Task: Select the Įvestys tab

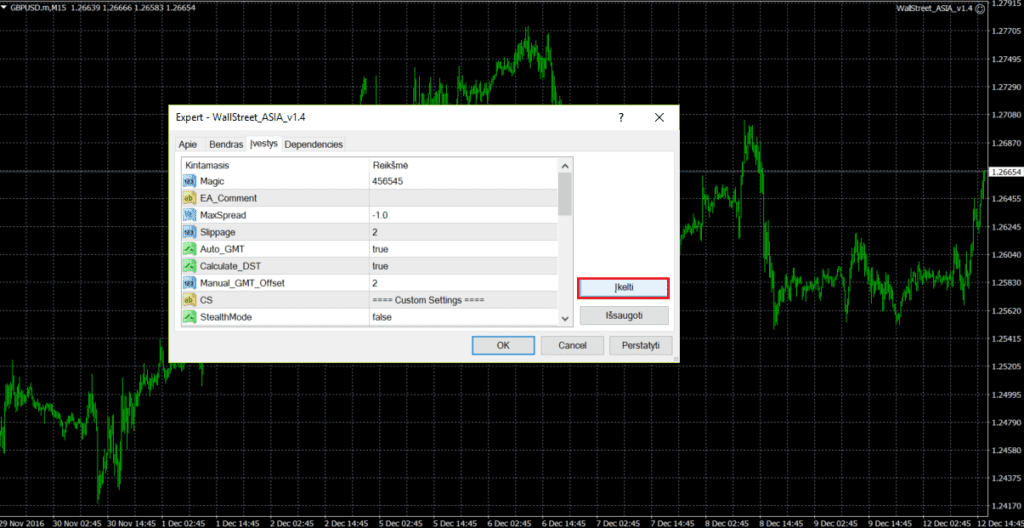Action: point(264,144)
